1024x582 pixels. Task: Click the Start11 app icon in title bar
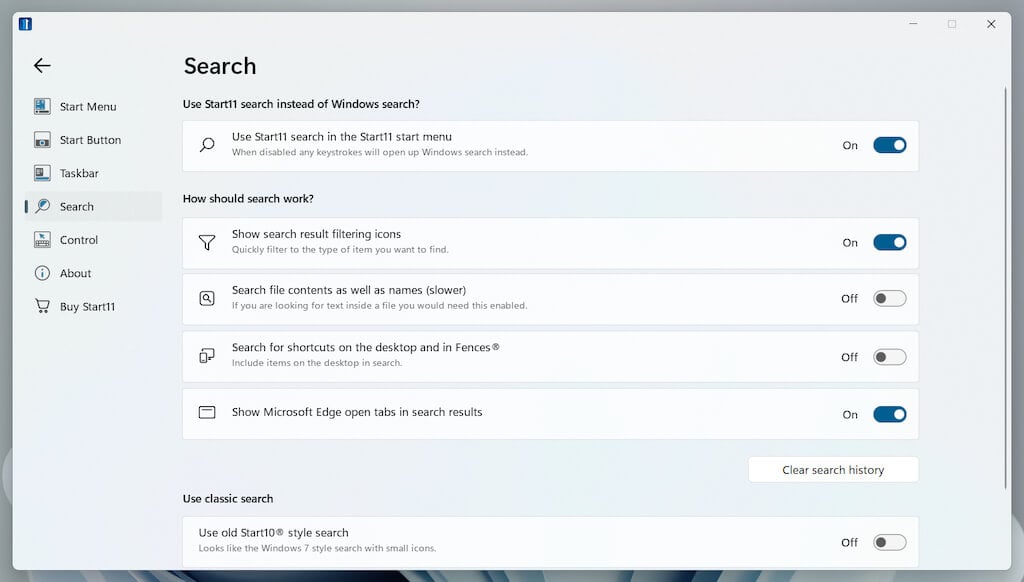point(25,24)
